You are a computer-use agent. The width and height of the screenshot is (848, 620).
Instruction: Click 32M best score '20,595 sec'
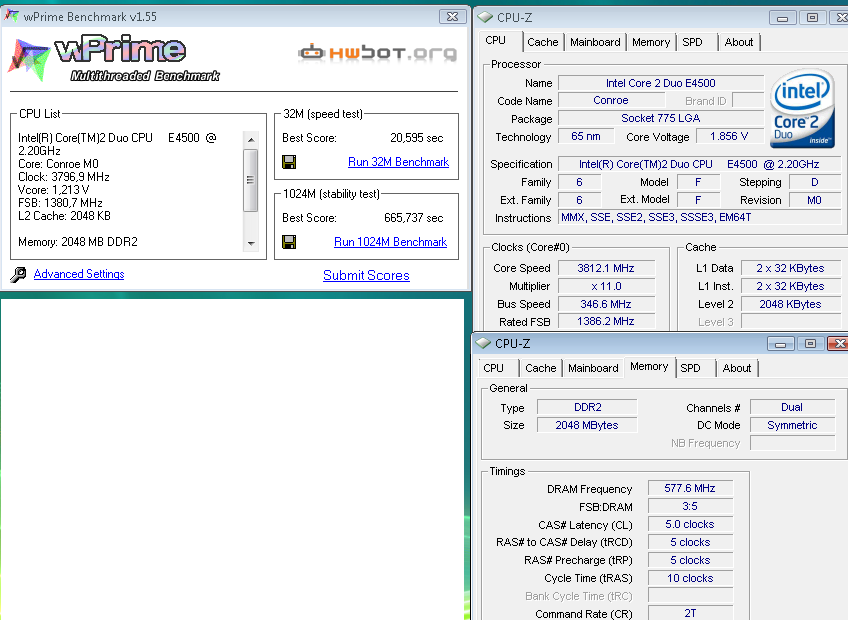(416, 138)
